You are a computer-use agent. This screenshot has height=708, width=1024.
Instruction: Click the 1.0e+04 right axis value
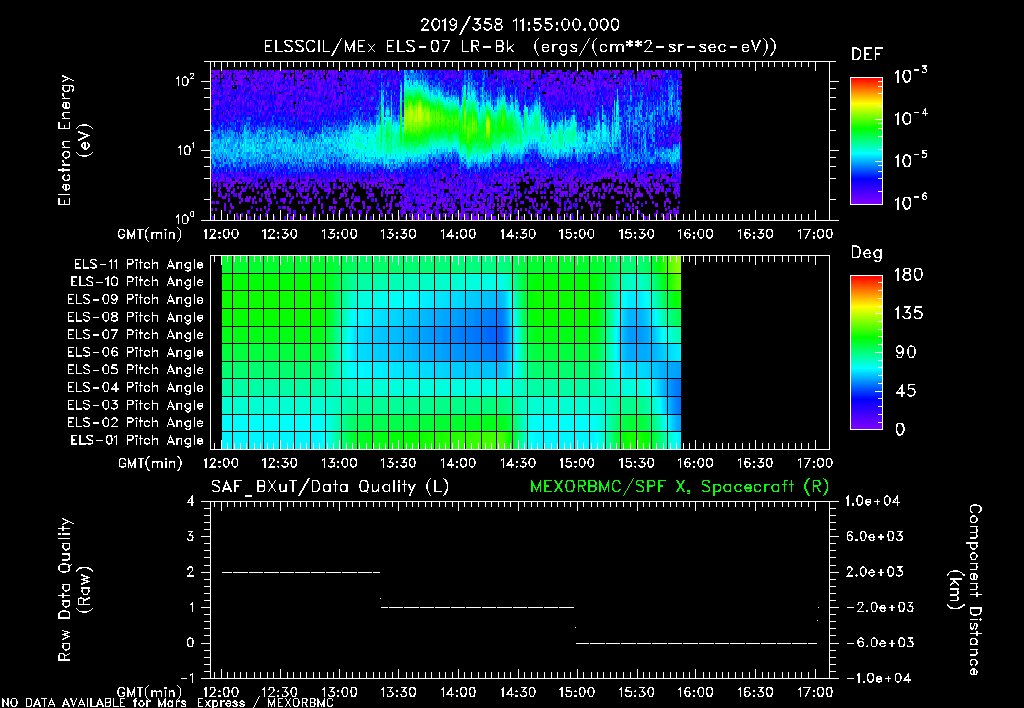coord(872,501)
